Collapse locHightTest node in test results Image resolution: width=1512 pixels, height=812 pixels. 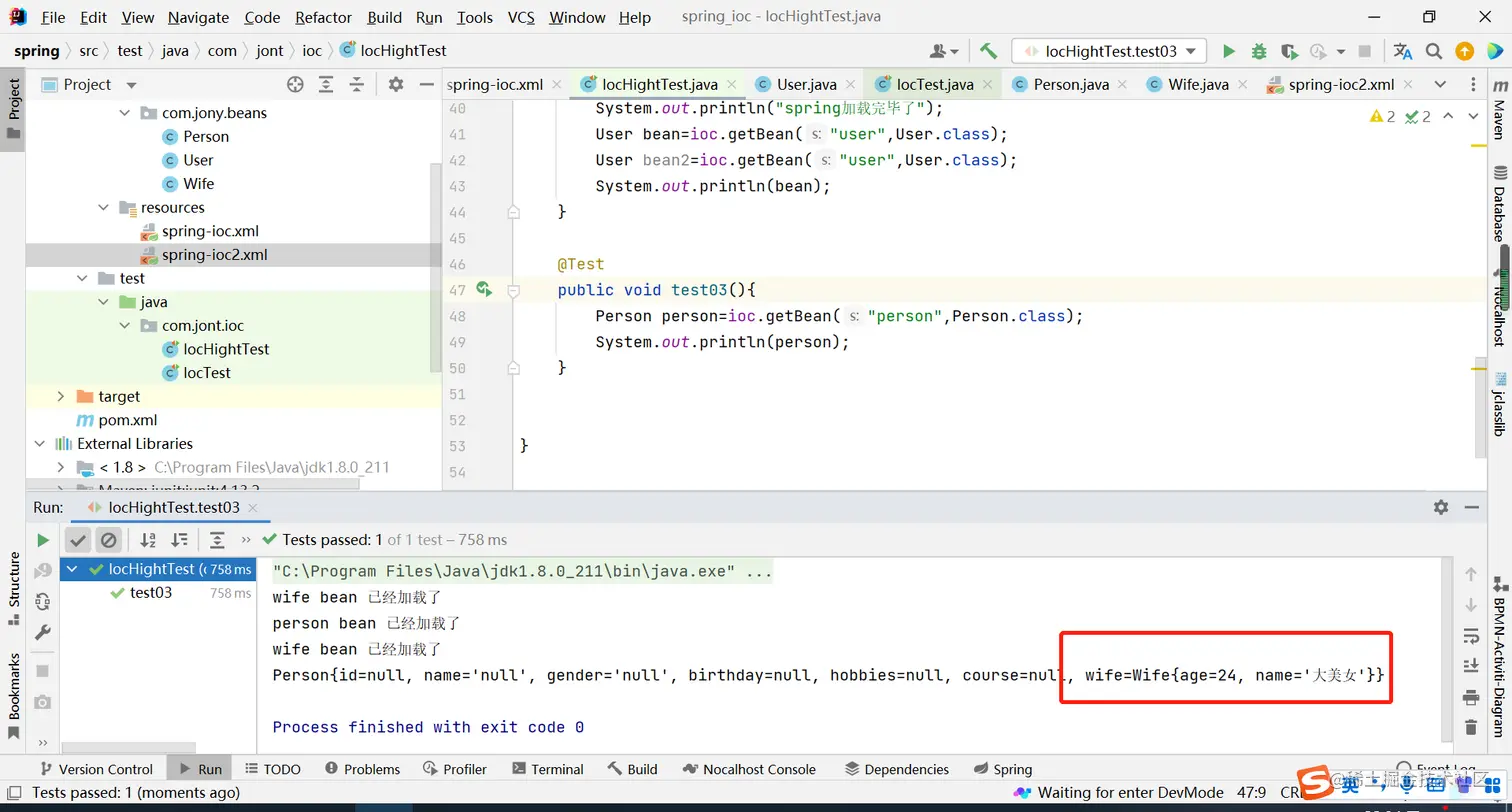tap(72, 569)
